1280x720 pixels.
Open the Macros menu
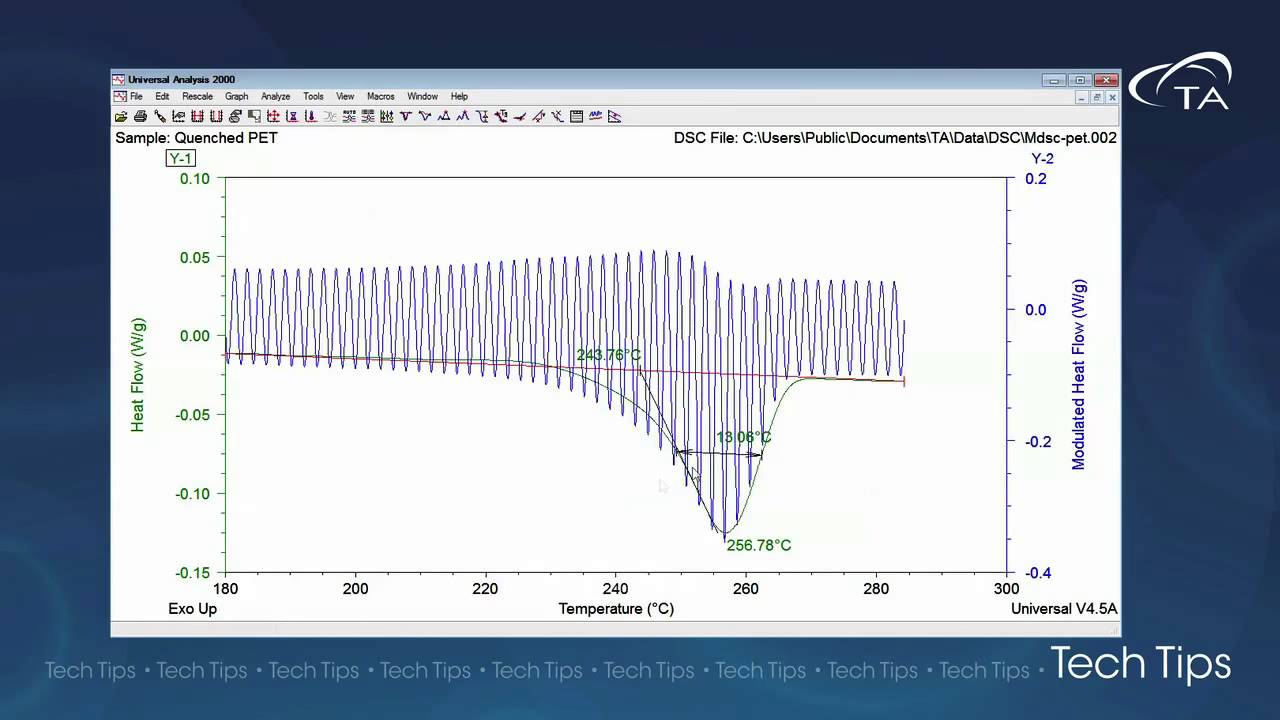click(x=380, y=97)
